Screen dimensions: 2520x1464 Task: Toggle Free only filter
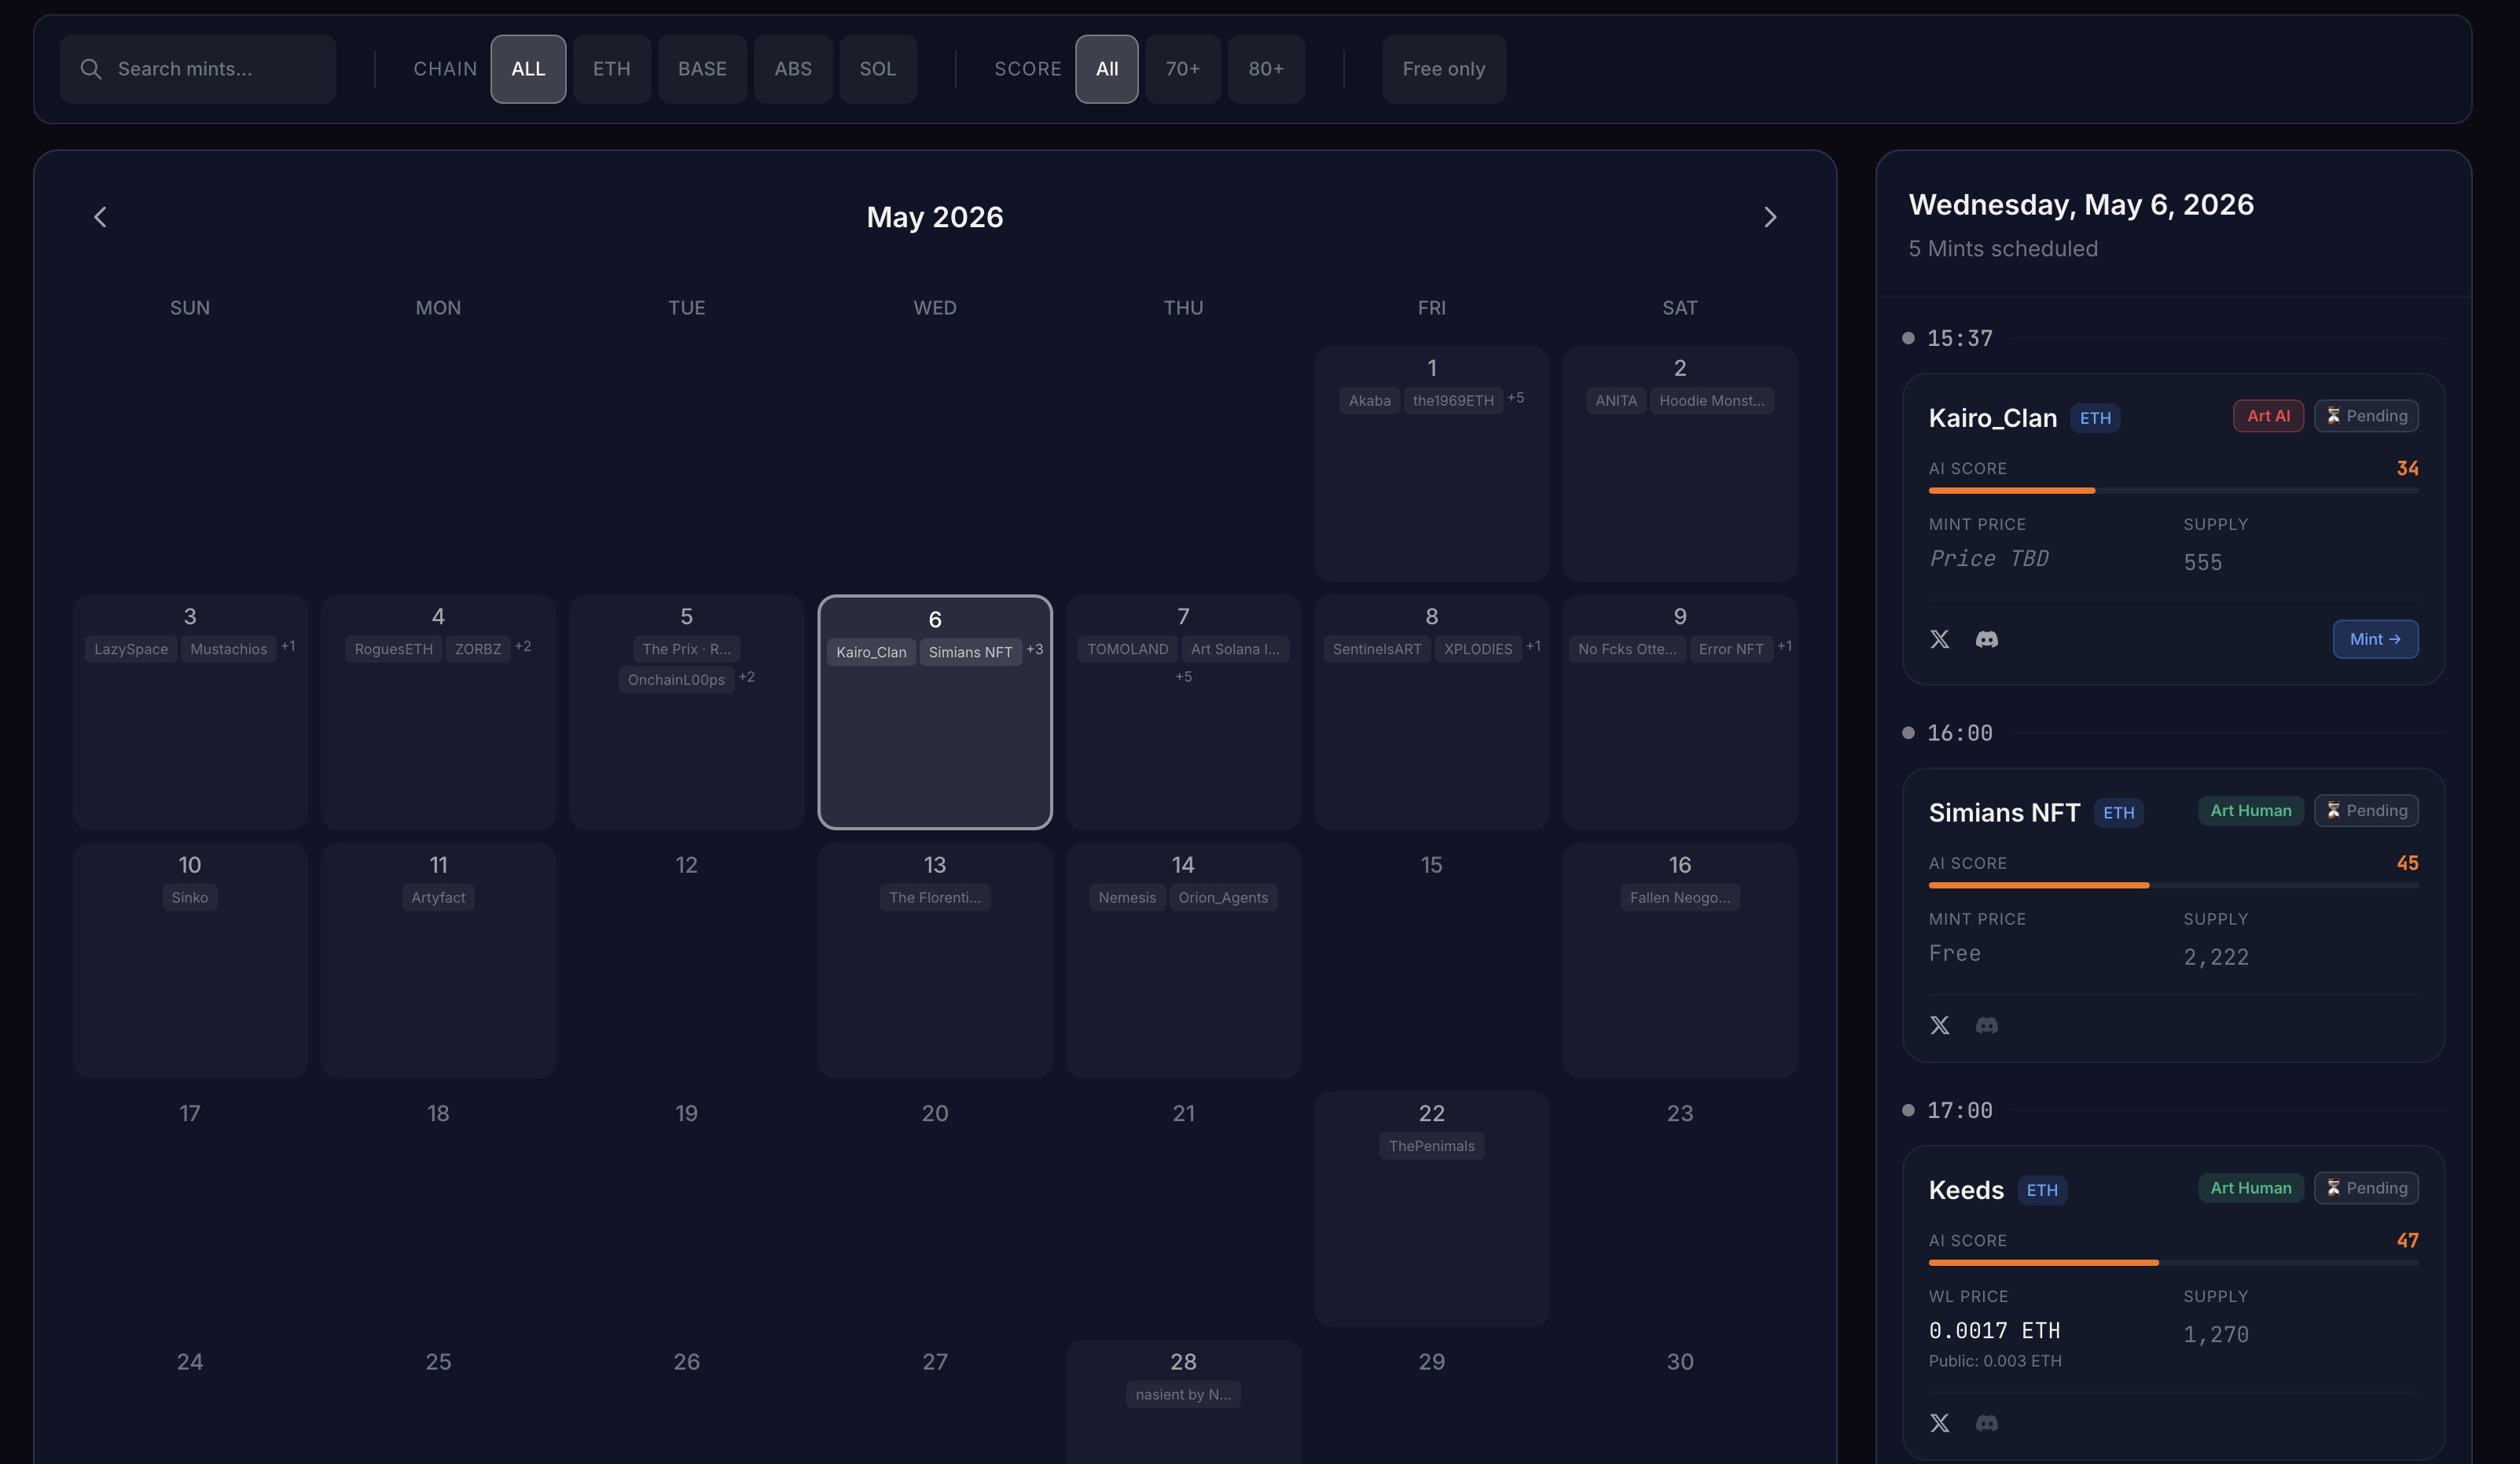point(1444,69)
